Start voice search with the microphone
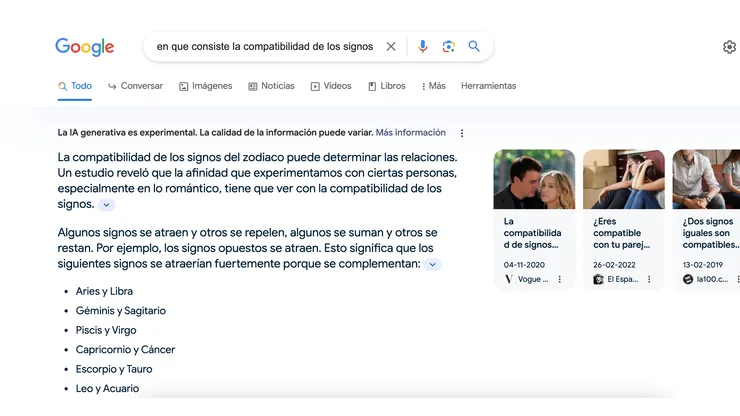Image resolution: width=740 pixels, height=416 pixels. [x=422, y=46]
